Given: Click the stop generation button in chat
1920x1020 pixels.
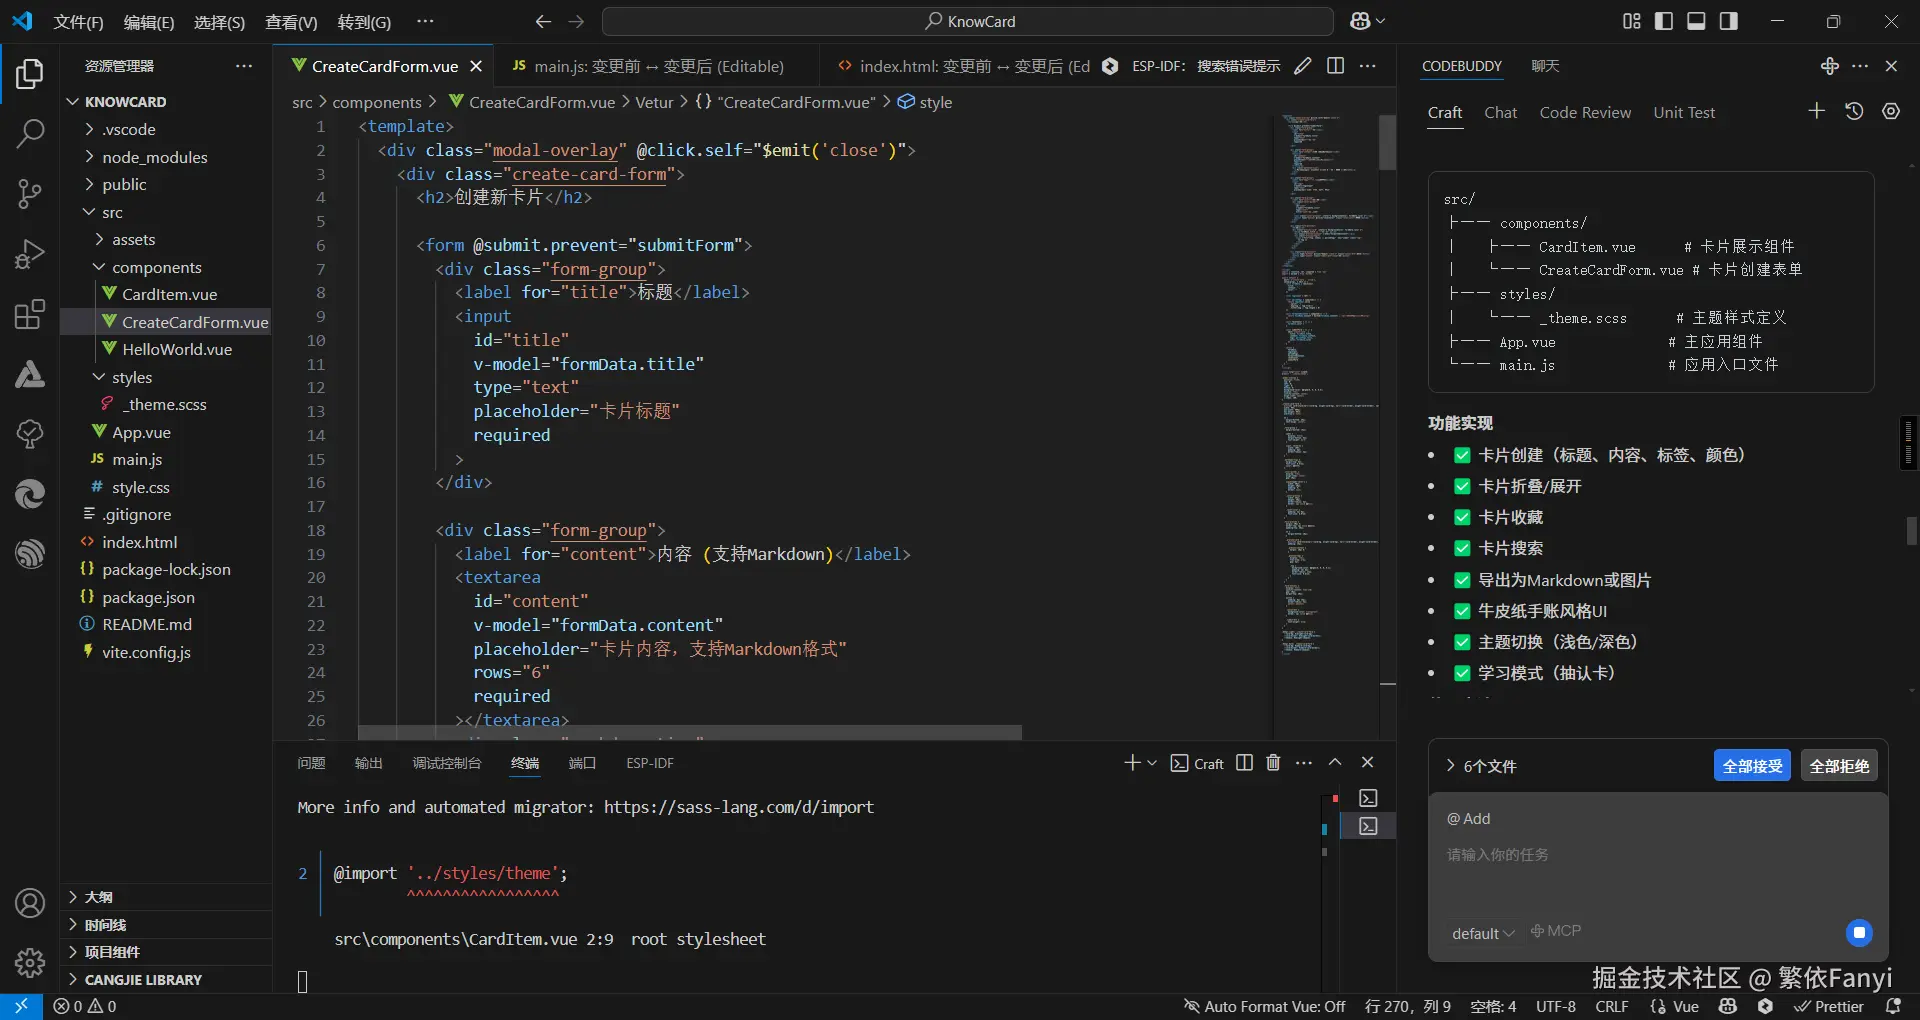Looking at the screenshot, I should click(x=1859, y=933).
